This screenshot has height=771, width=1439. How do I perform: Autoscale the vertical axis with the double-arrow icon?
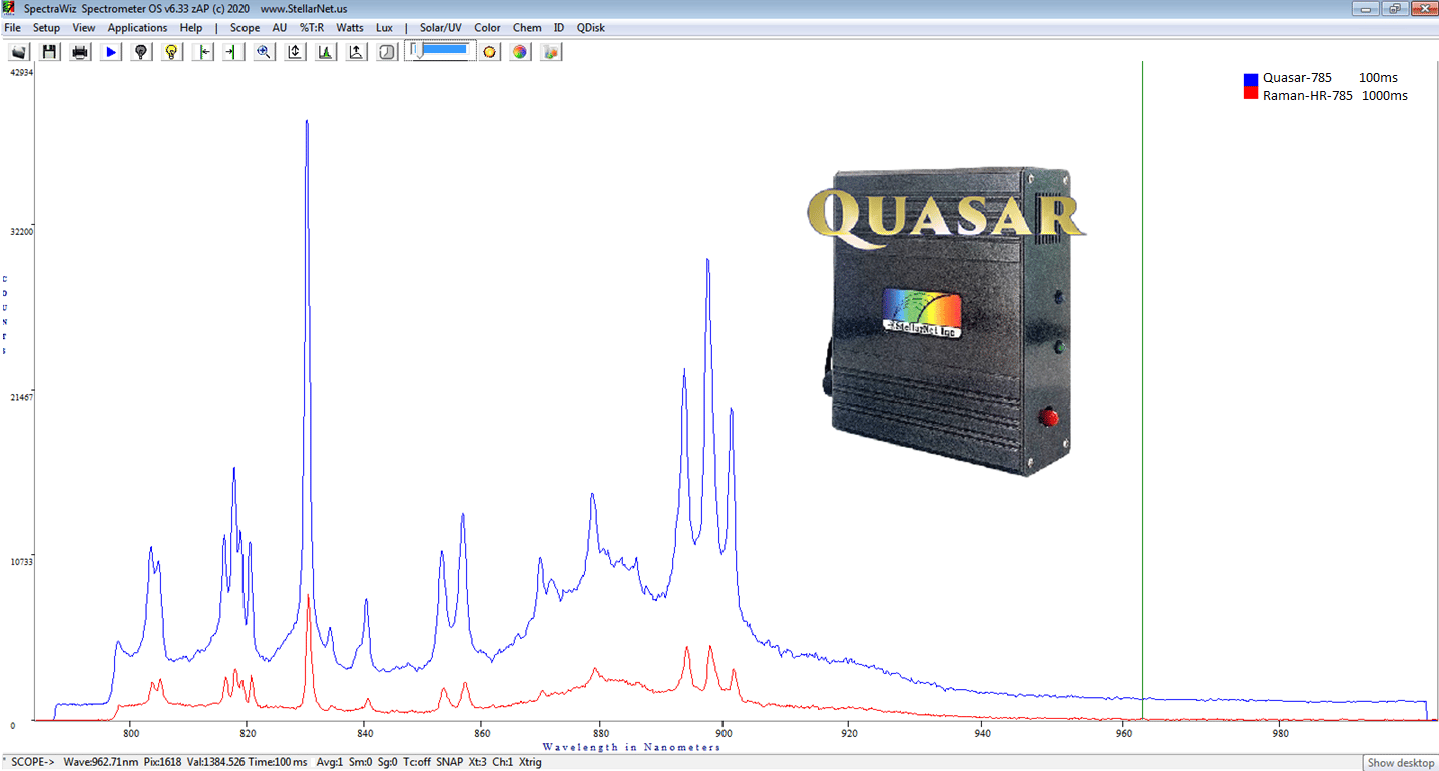pyautogui.click(x=293, y=51)
